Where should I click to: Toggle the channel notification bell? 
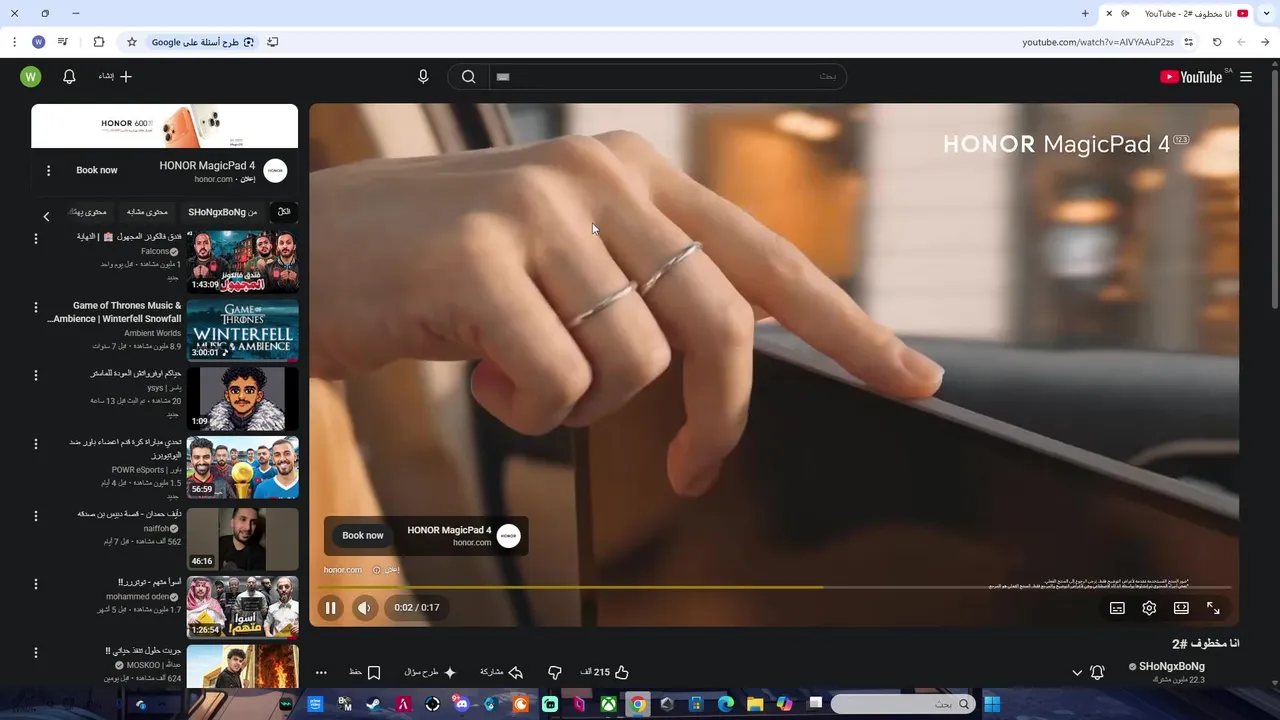1097,673
